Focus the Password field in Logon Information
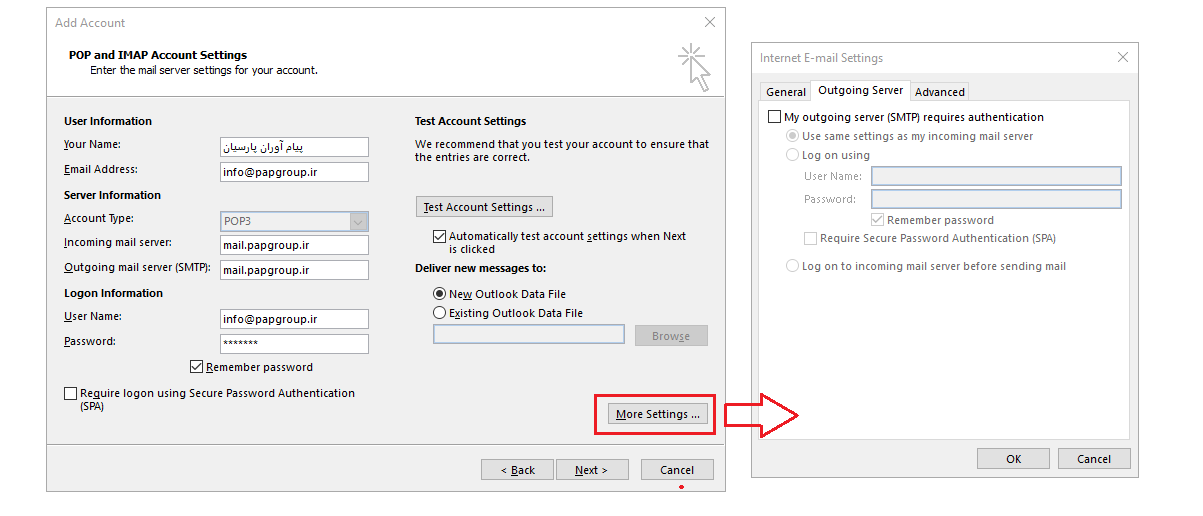 (x=294, y=344)
